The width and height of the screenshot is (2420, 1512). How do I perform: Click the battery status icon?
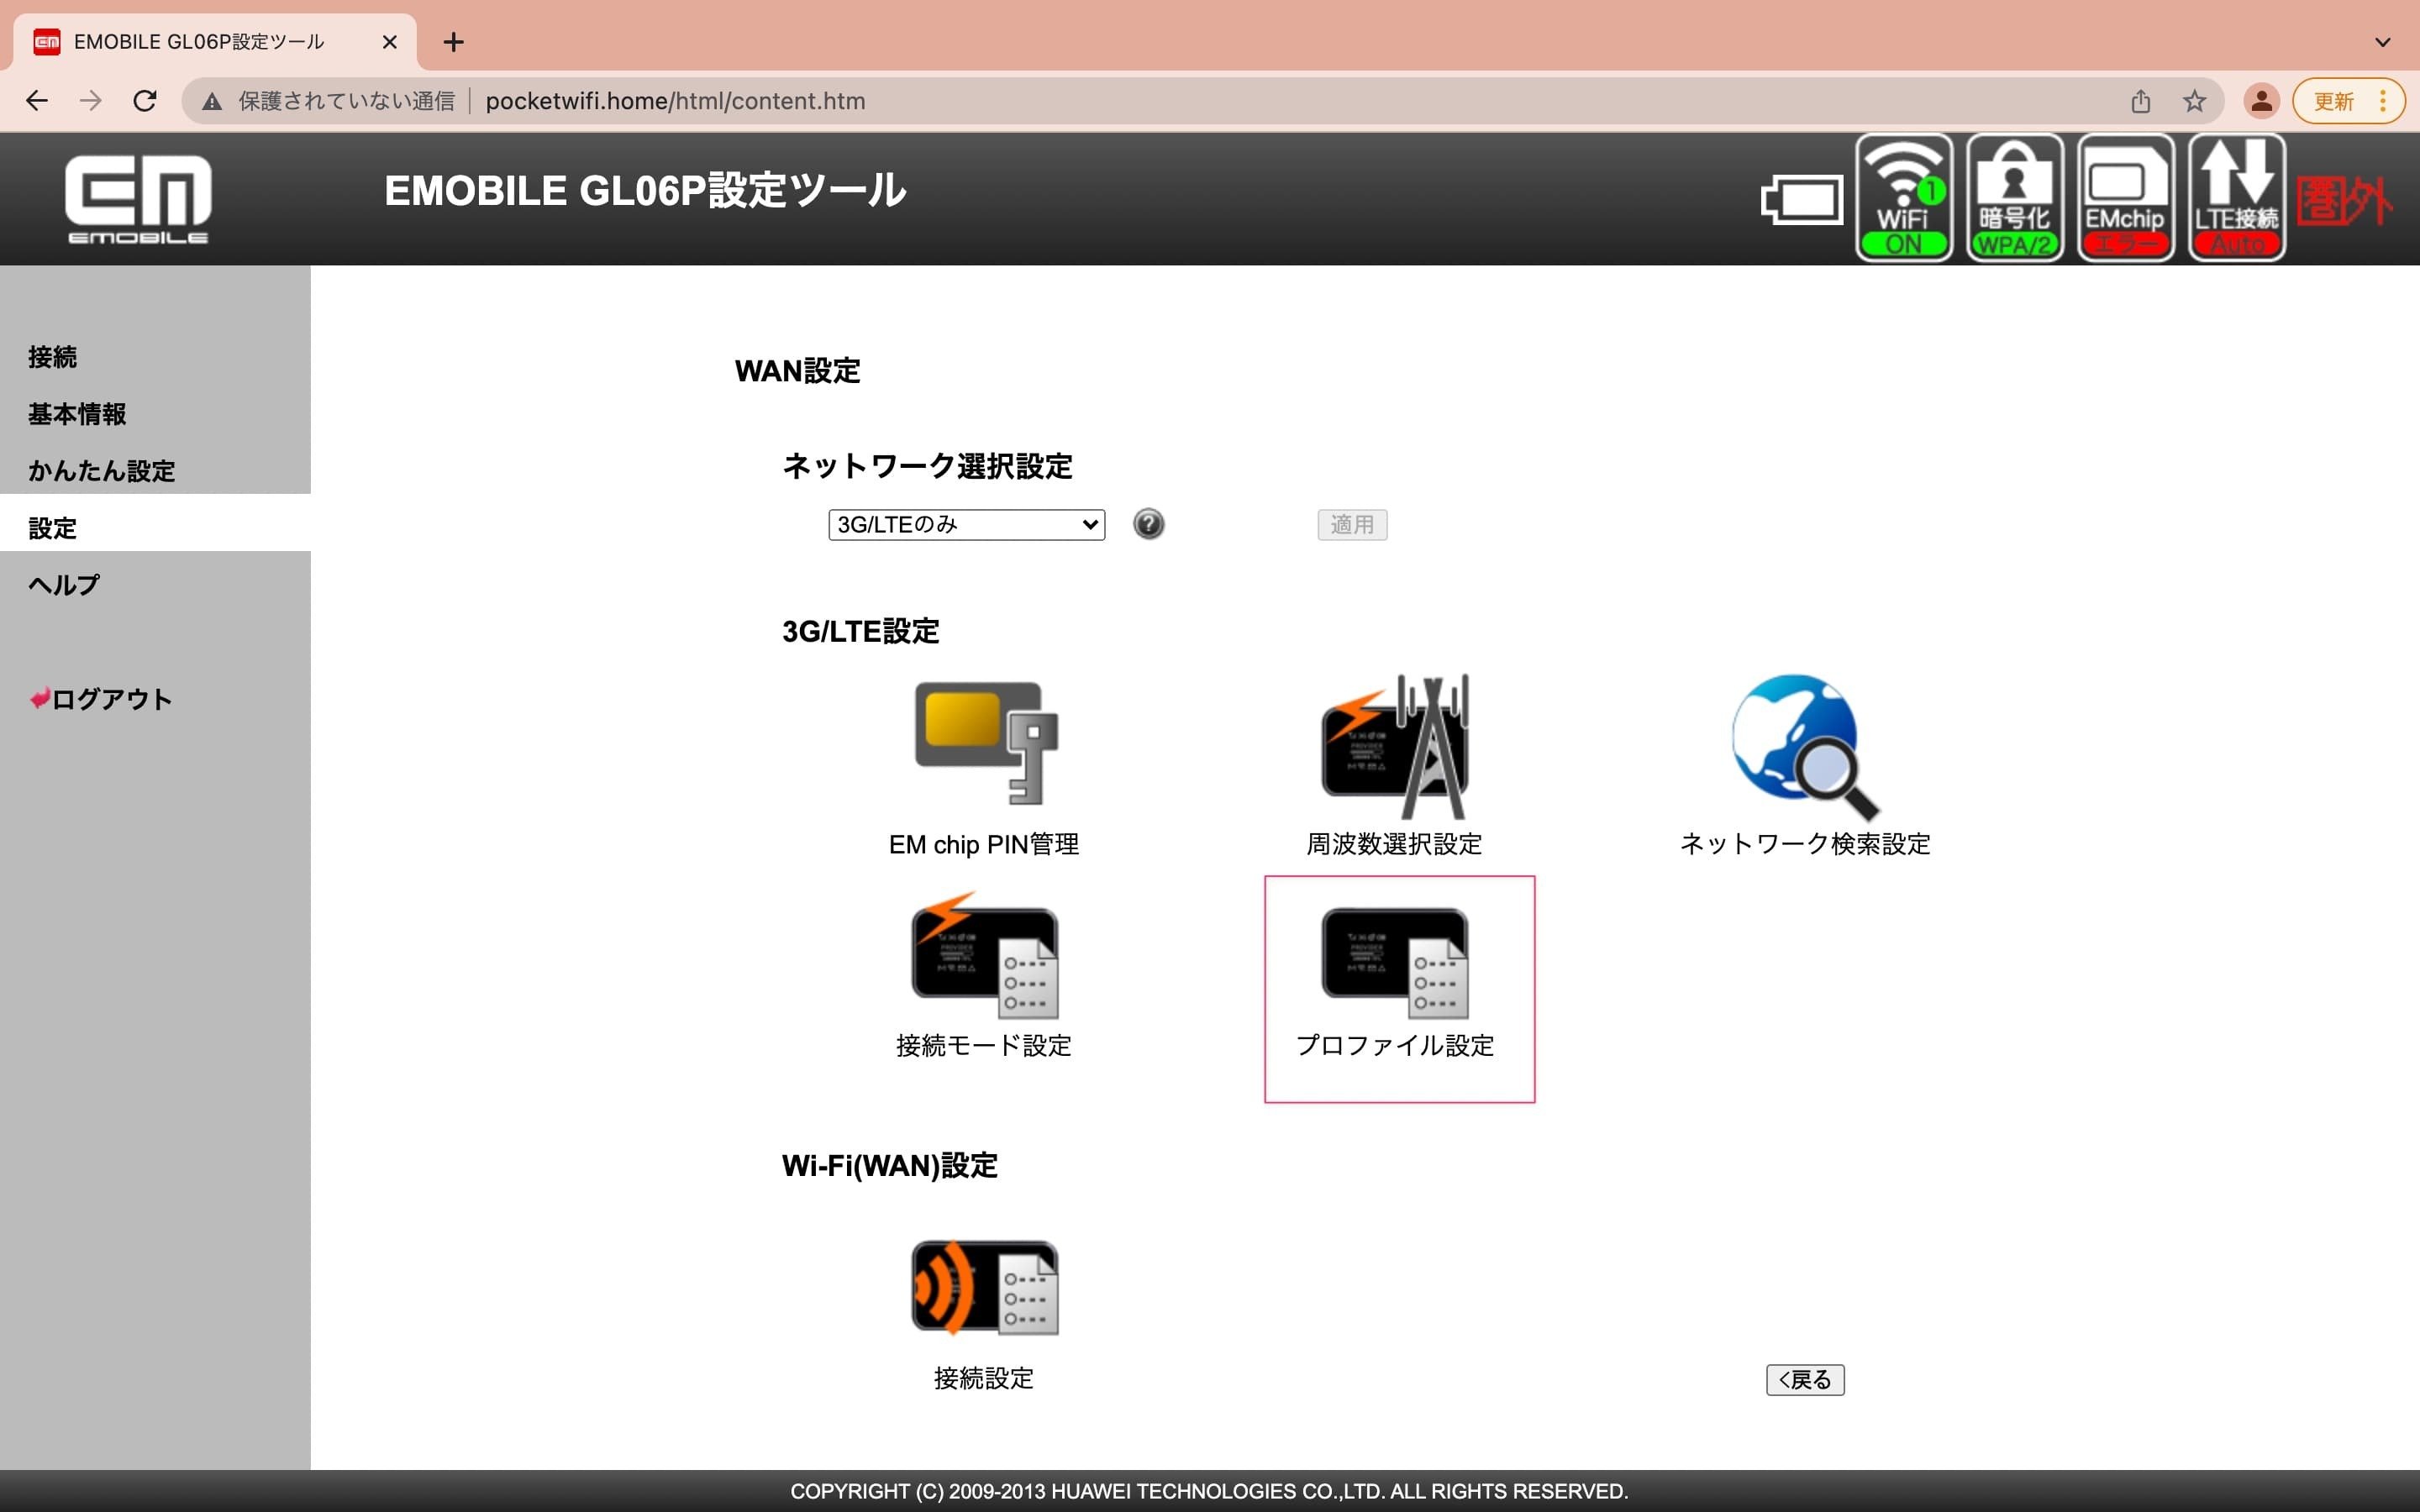tap(1802, 200)
